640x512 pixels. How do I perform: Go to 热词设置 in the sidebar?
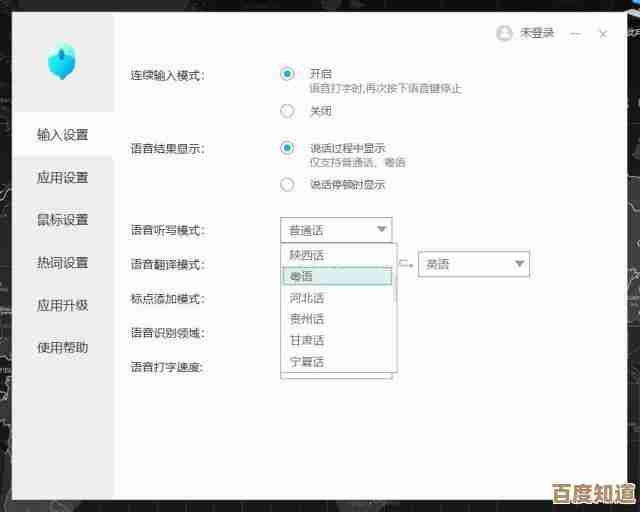coord(62,263)
